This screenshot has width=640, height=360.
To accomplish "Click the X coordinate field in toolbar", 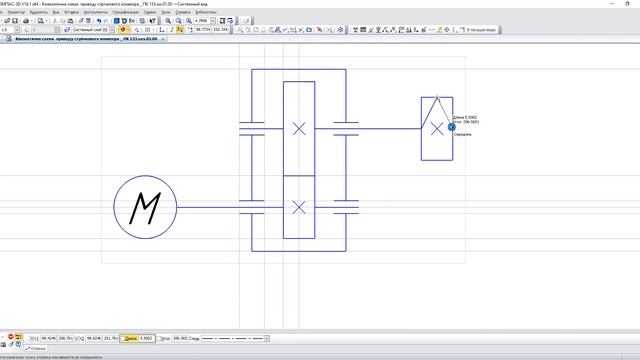I will pyautogui.click(x=203, y=30).
